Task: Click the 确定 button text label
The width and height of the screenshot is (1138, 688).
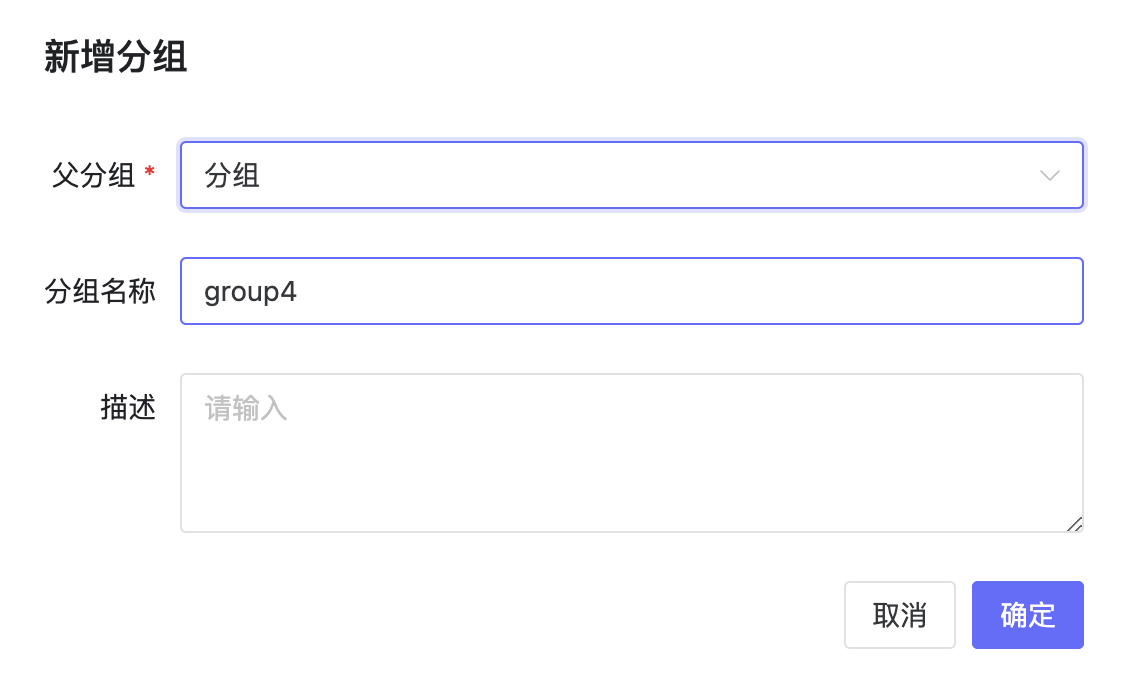Action: [1027, 615]
